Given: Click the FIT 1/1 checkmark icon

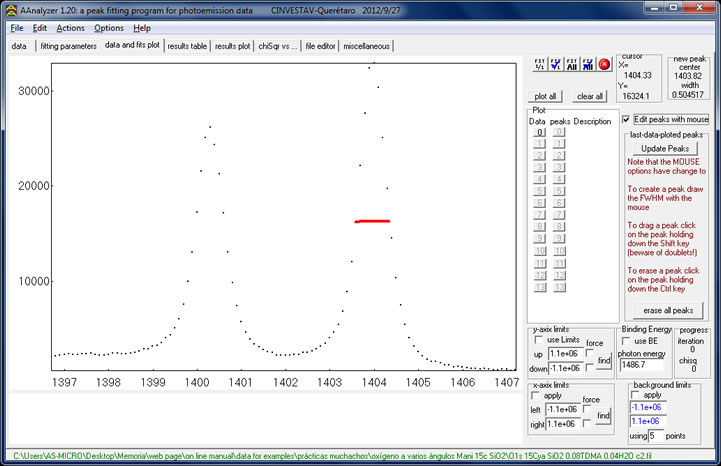Looking at the screenshot, I should pyautogui.click(x=555, y=65).
